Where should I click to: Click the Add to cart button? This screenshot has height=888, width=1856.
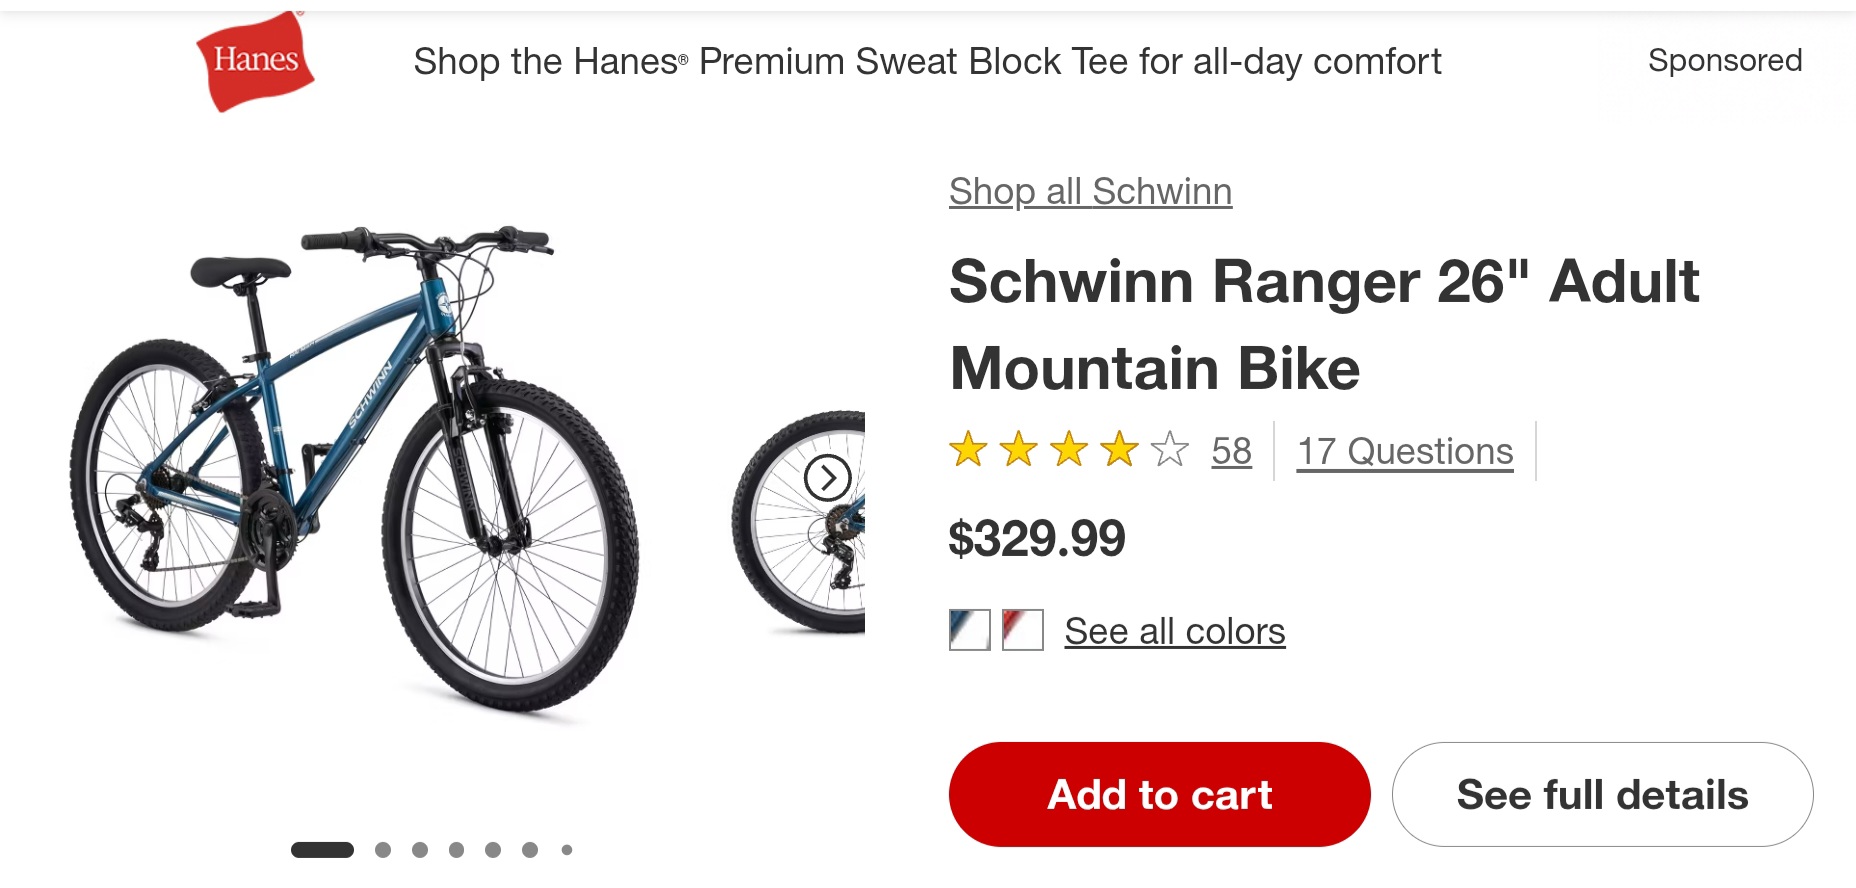click(x=1160, y=795)
